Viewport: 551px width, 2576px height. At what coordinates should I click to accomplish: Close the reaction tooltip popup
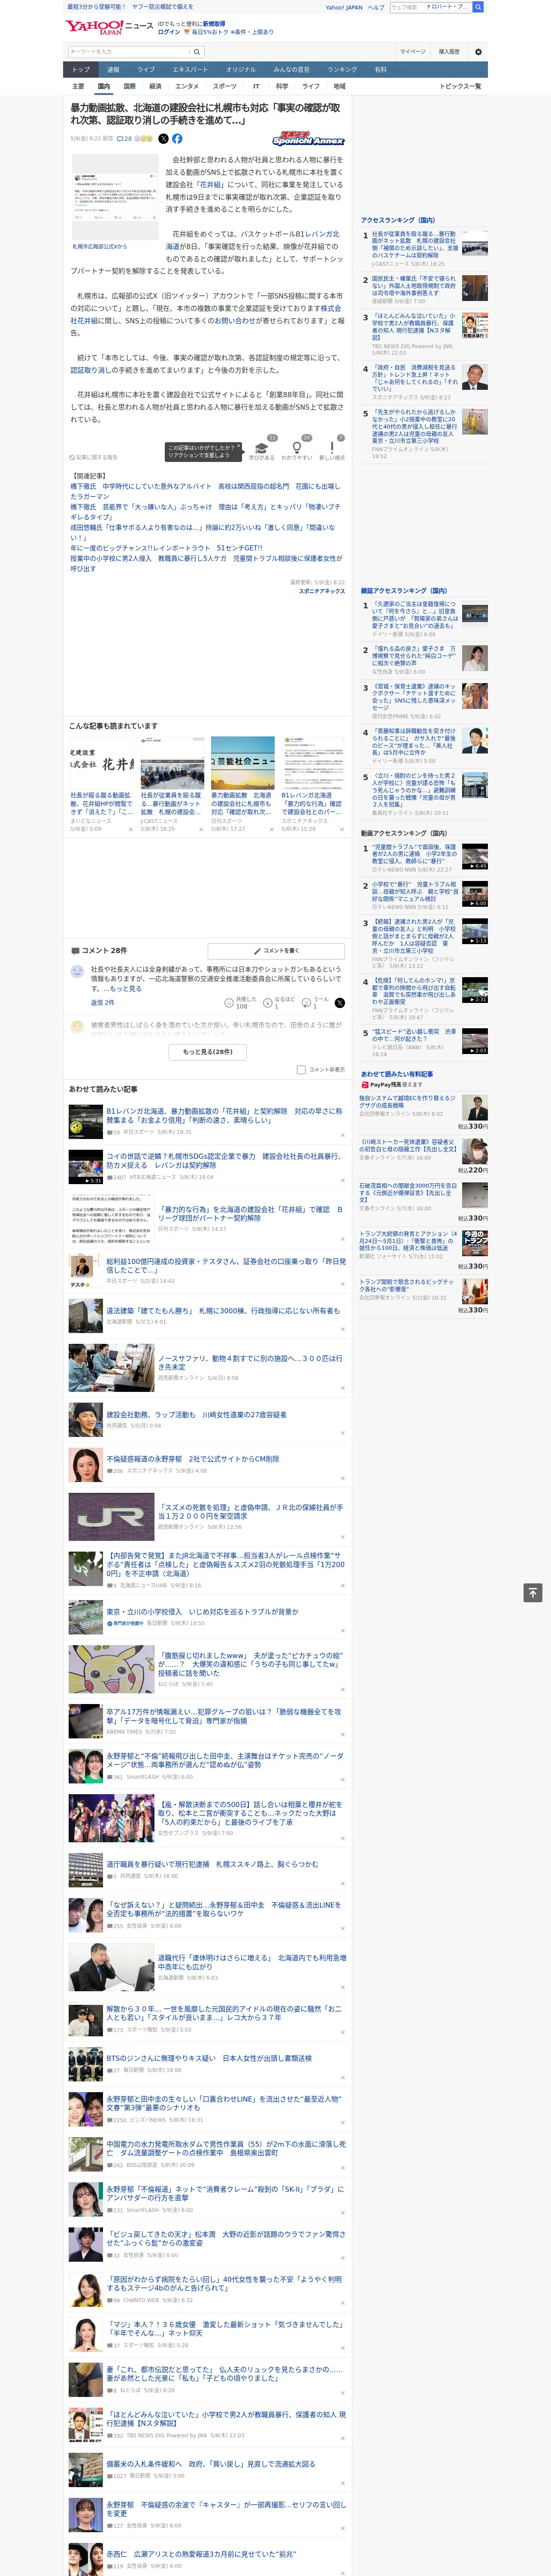238,447
